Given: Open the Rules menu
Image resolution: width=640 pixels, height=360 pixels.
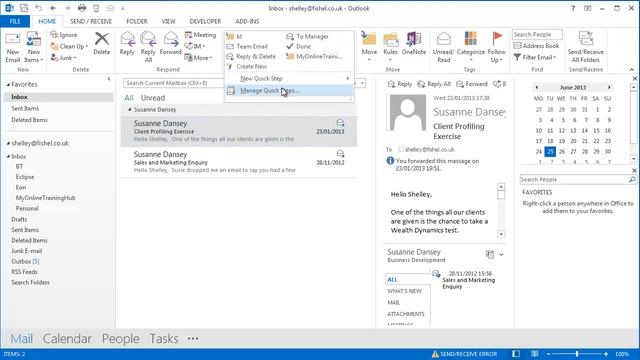Looking at the screenshot, I should click(x=390, y=47).
